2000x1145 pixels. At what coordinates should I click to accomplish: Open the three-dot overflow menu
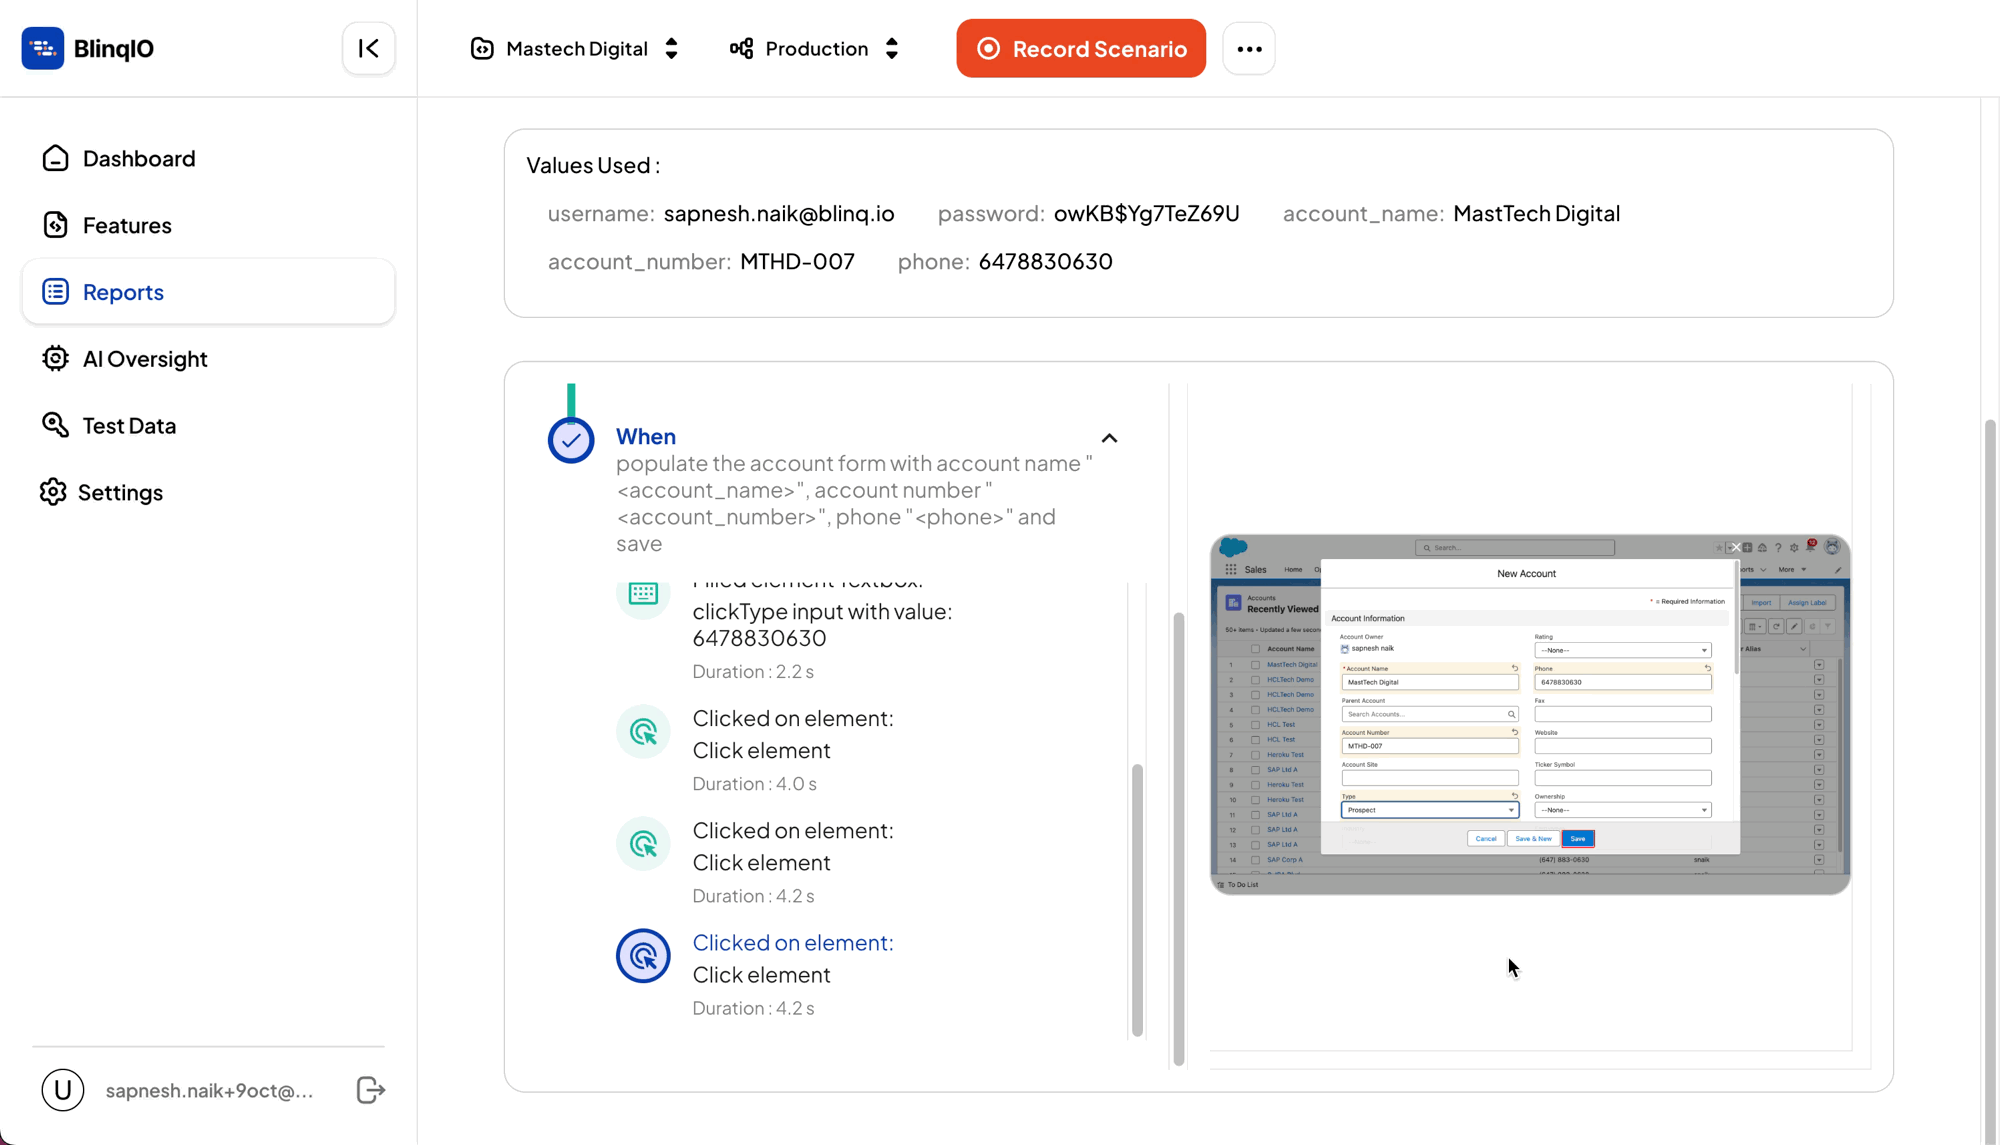click(1249, 48)
